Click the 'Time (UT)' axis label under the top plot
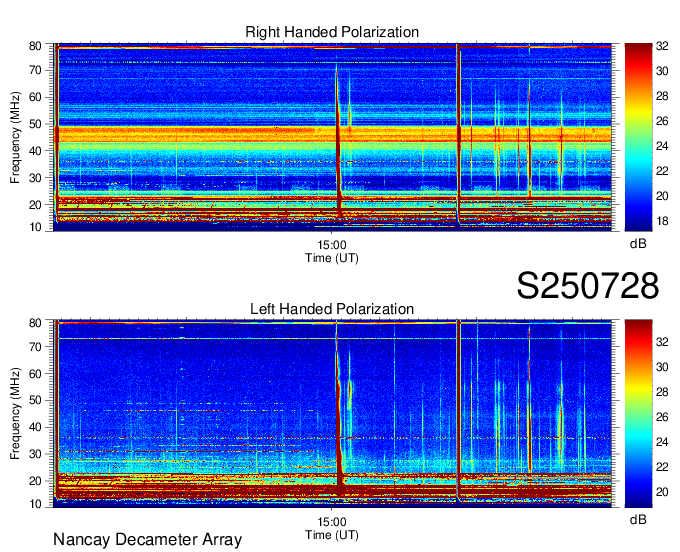The width and height of the screenshot is (680, 552). [332, 258]
